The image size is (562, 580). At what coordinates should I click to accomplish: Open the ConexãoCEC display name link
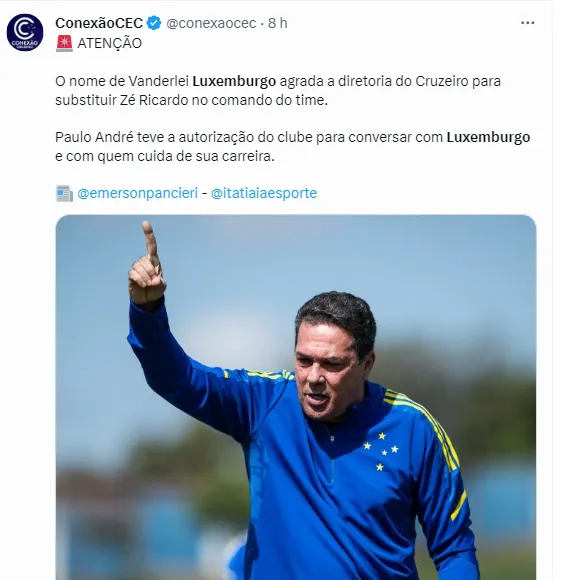(x=99, y=23)
